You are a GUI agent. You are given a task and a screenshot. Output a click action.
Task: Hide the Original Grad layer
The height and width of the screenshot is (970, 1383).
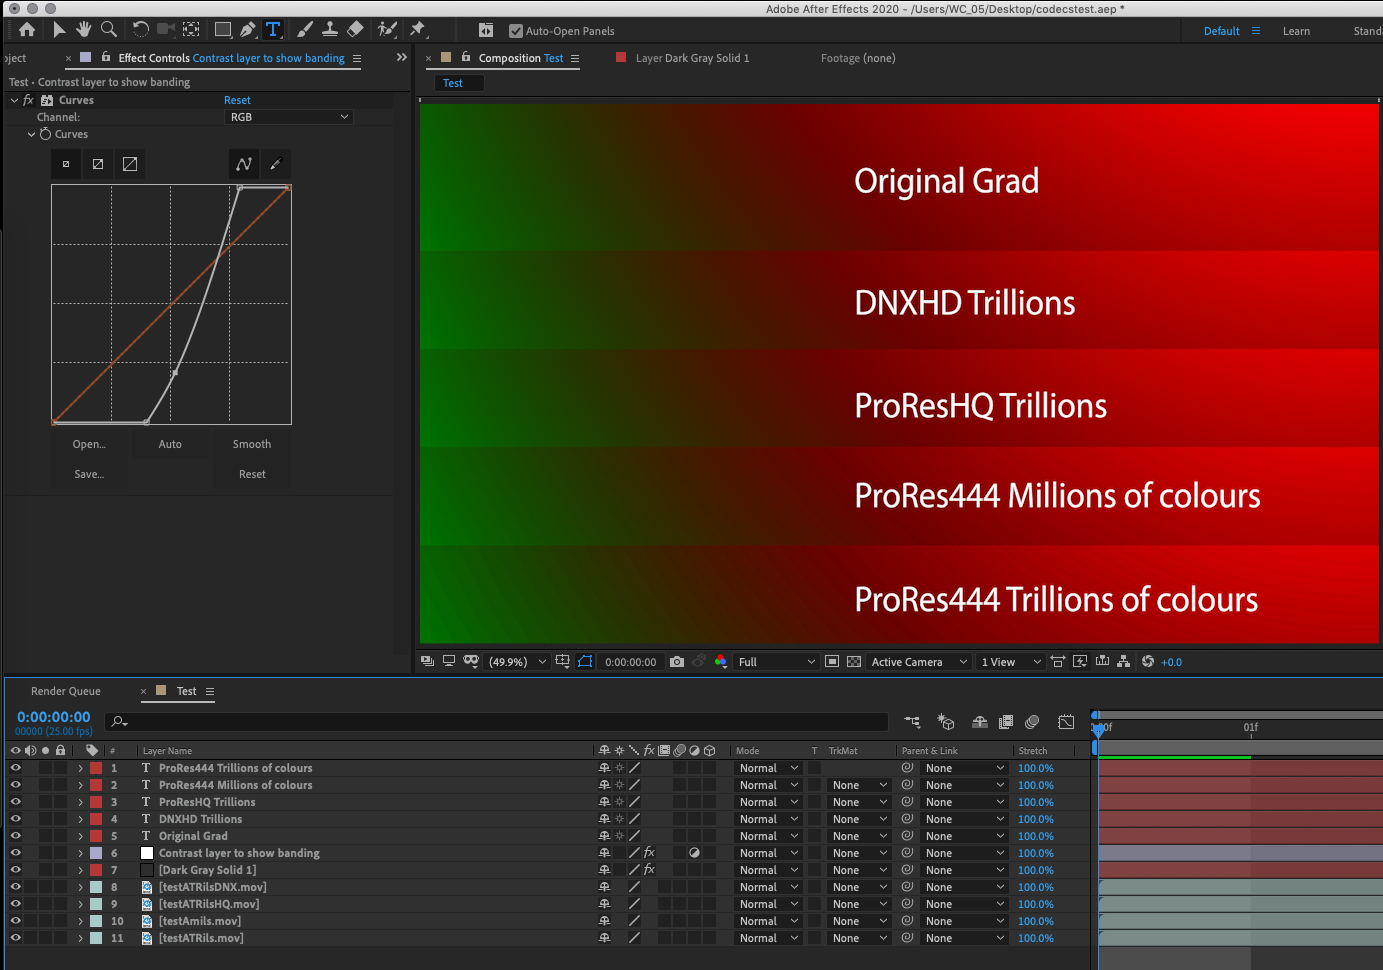point(15,835)
